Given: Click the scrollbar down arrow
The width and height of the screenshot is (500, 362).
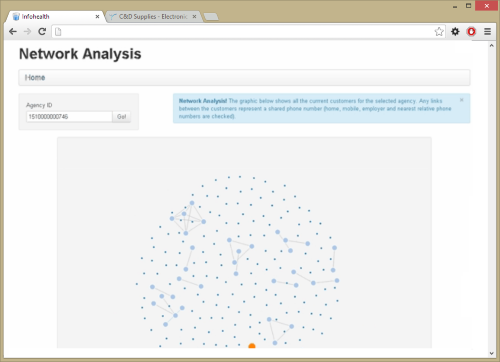Looking at the screenshot, I should tap(492, 353).
